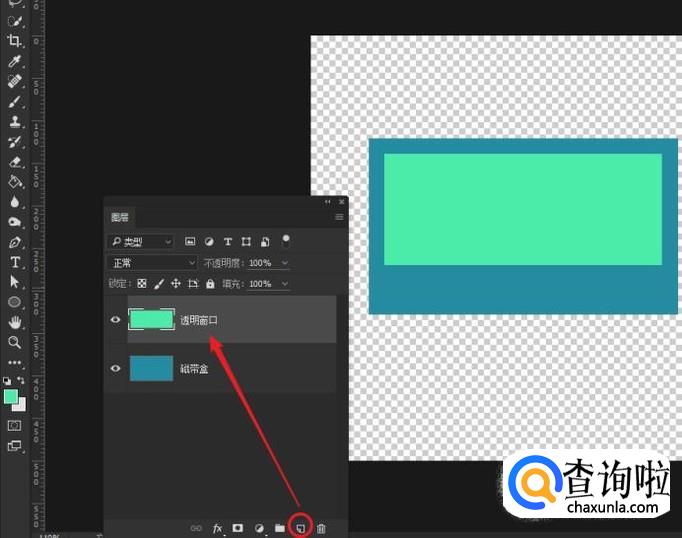Collapse the Layers panel with double arrows
The width and height of the screenshot is (682, 538).
(328, 202)
